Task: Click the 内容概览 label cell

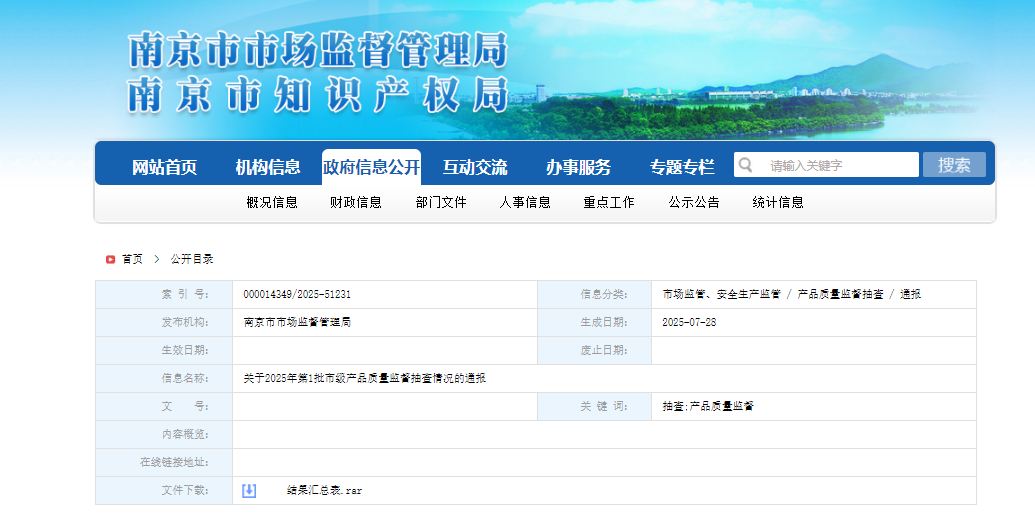Action: [x=164, y=435]
